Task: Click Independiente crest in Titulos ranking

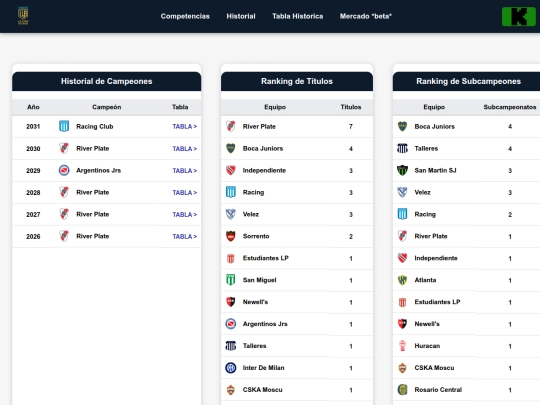Action: pos(231,170)
